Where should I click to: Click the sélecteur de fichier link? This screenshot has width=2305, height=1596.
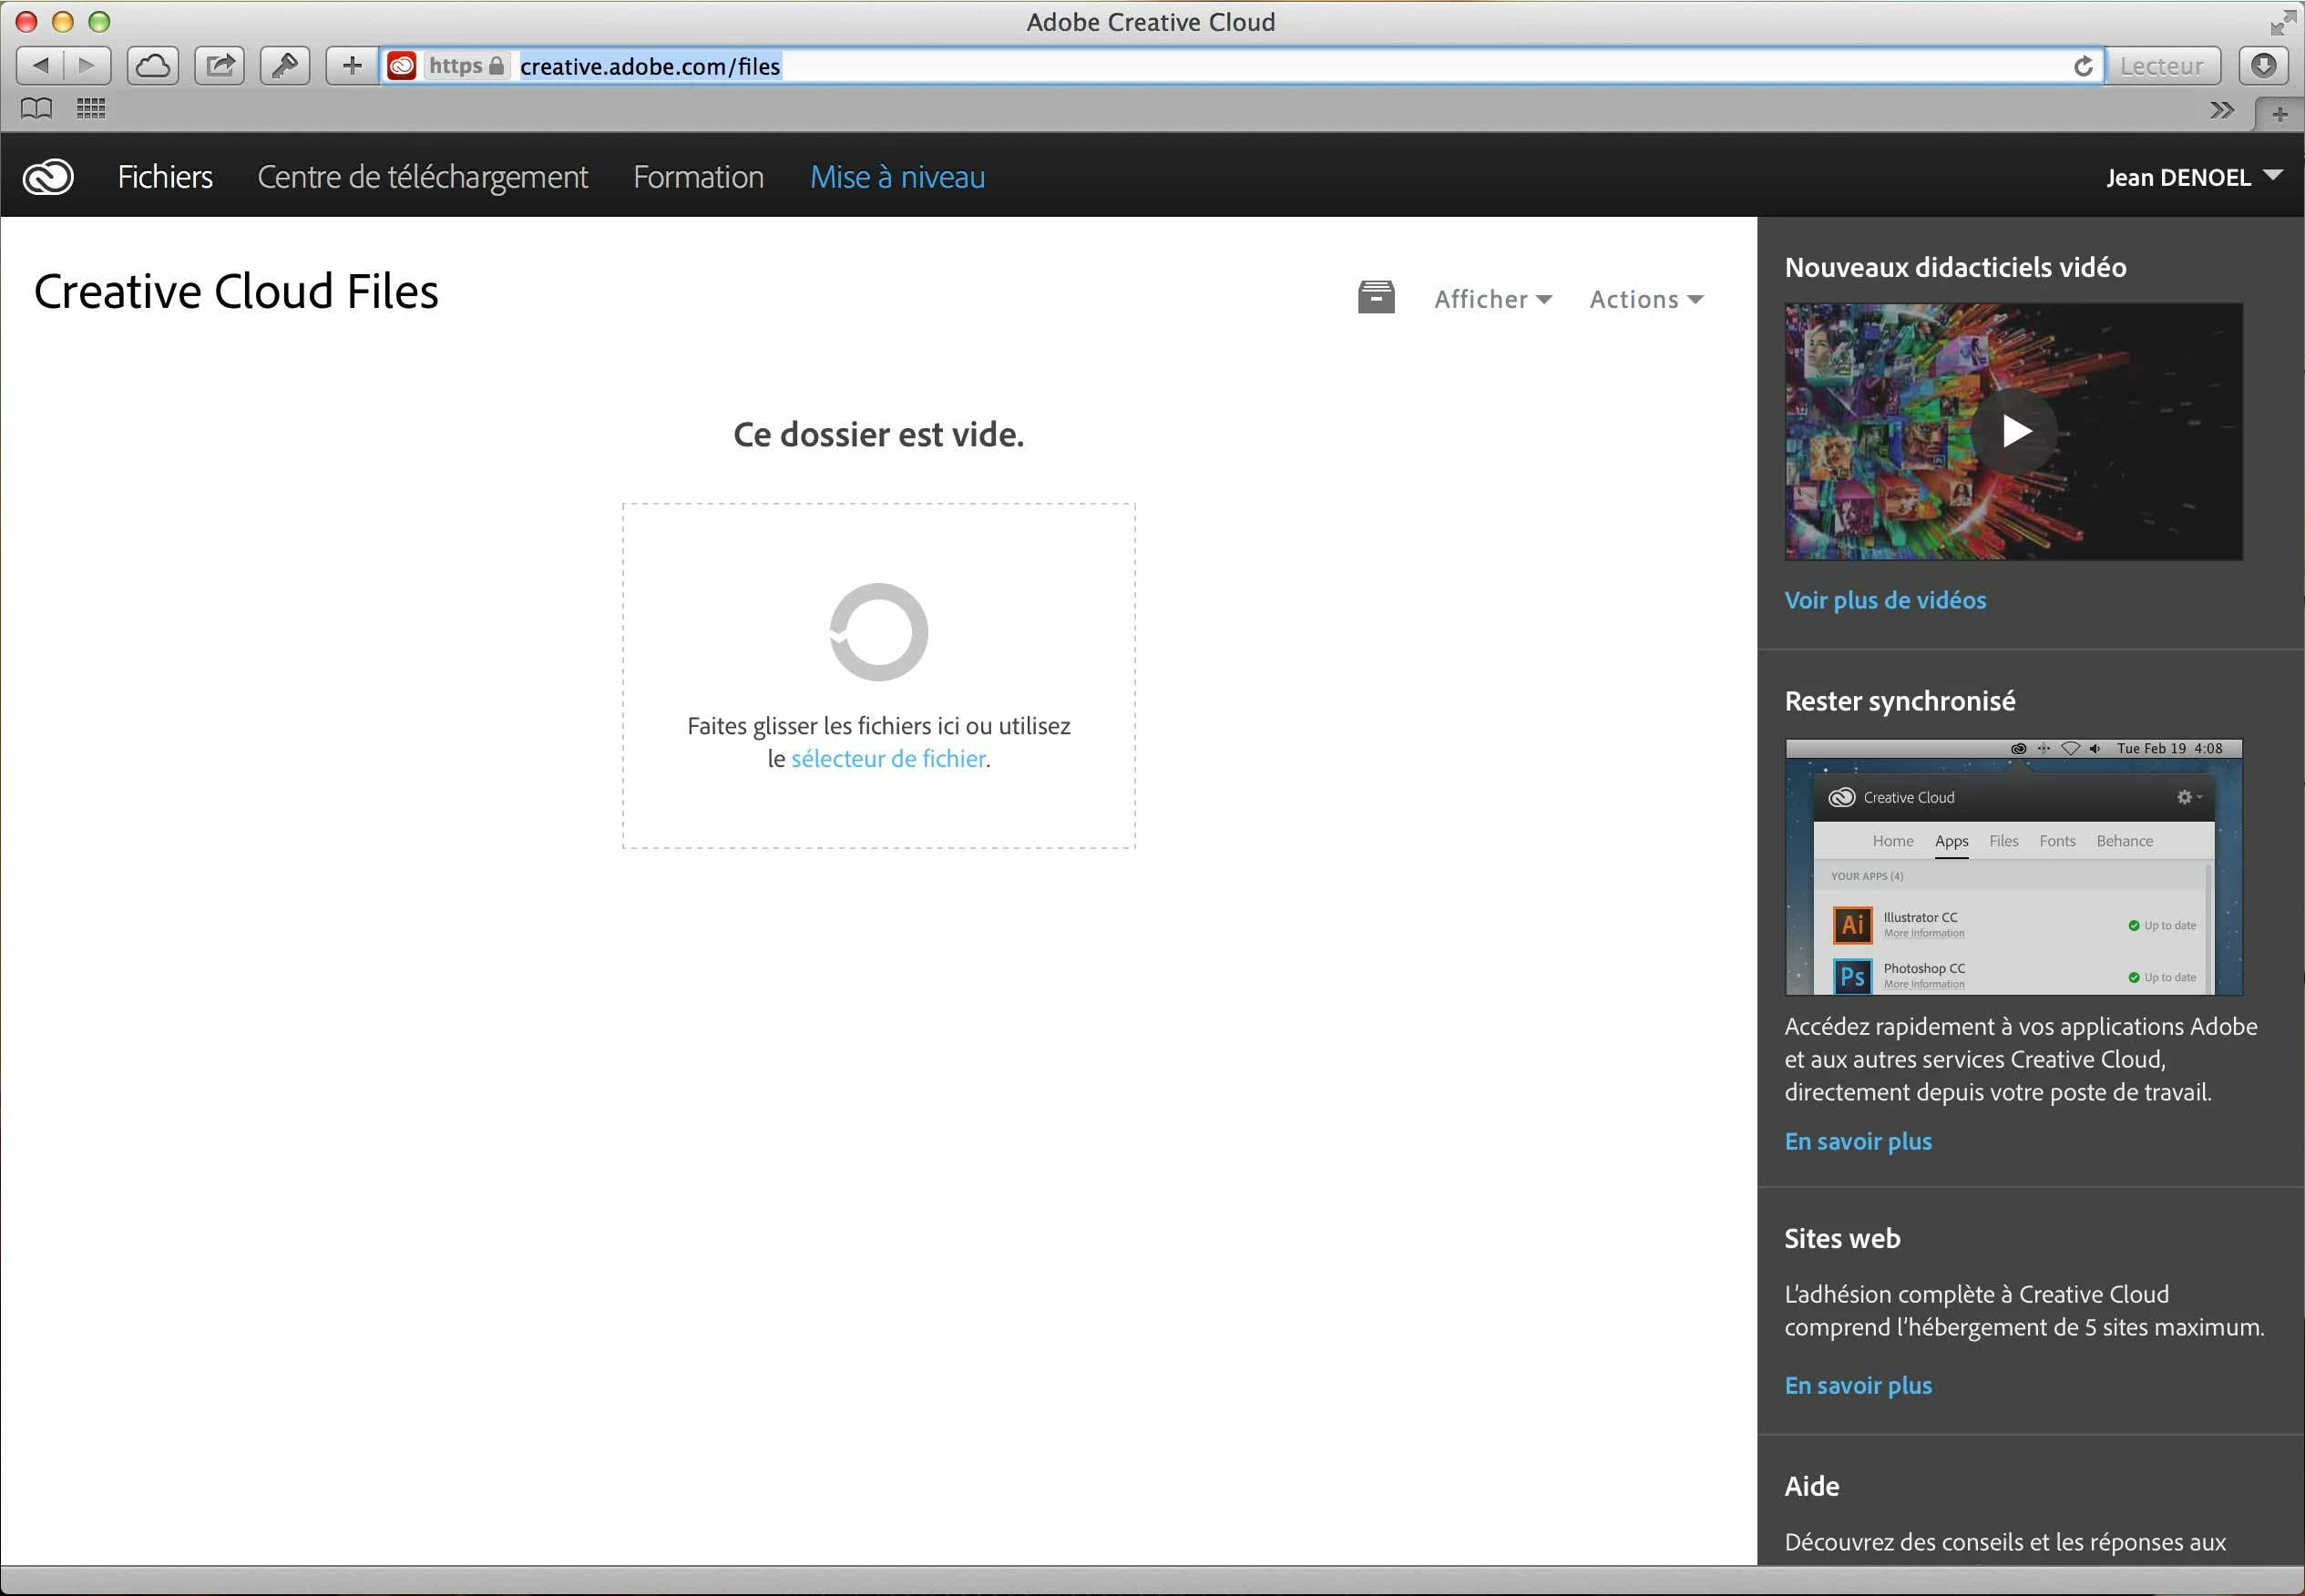pyautogui.click(x=888, y=759)
